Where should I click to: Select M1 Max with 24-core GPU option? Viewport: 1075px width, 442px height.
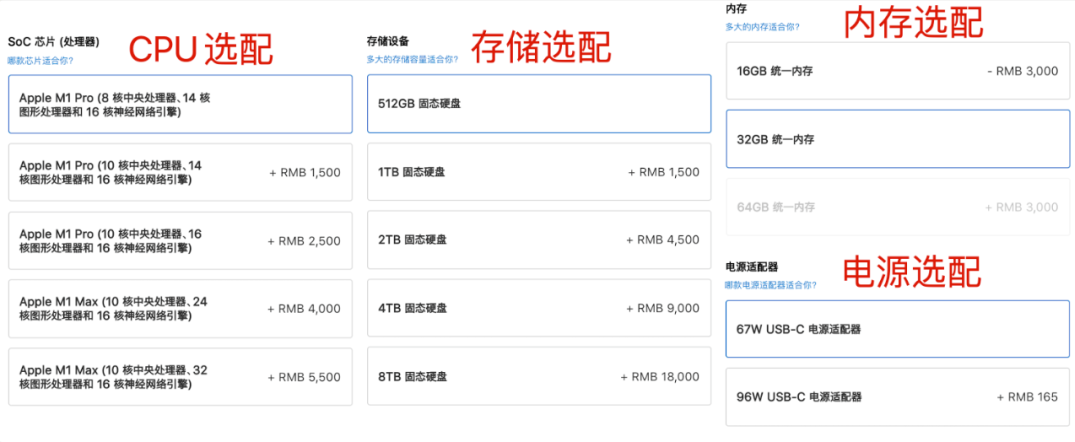tap(180, 308)
